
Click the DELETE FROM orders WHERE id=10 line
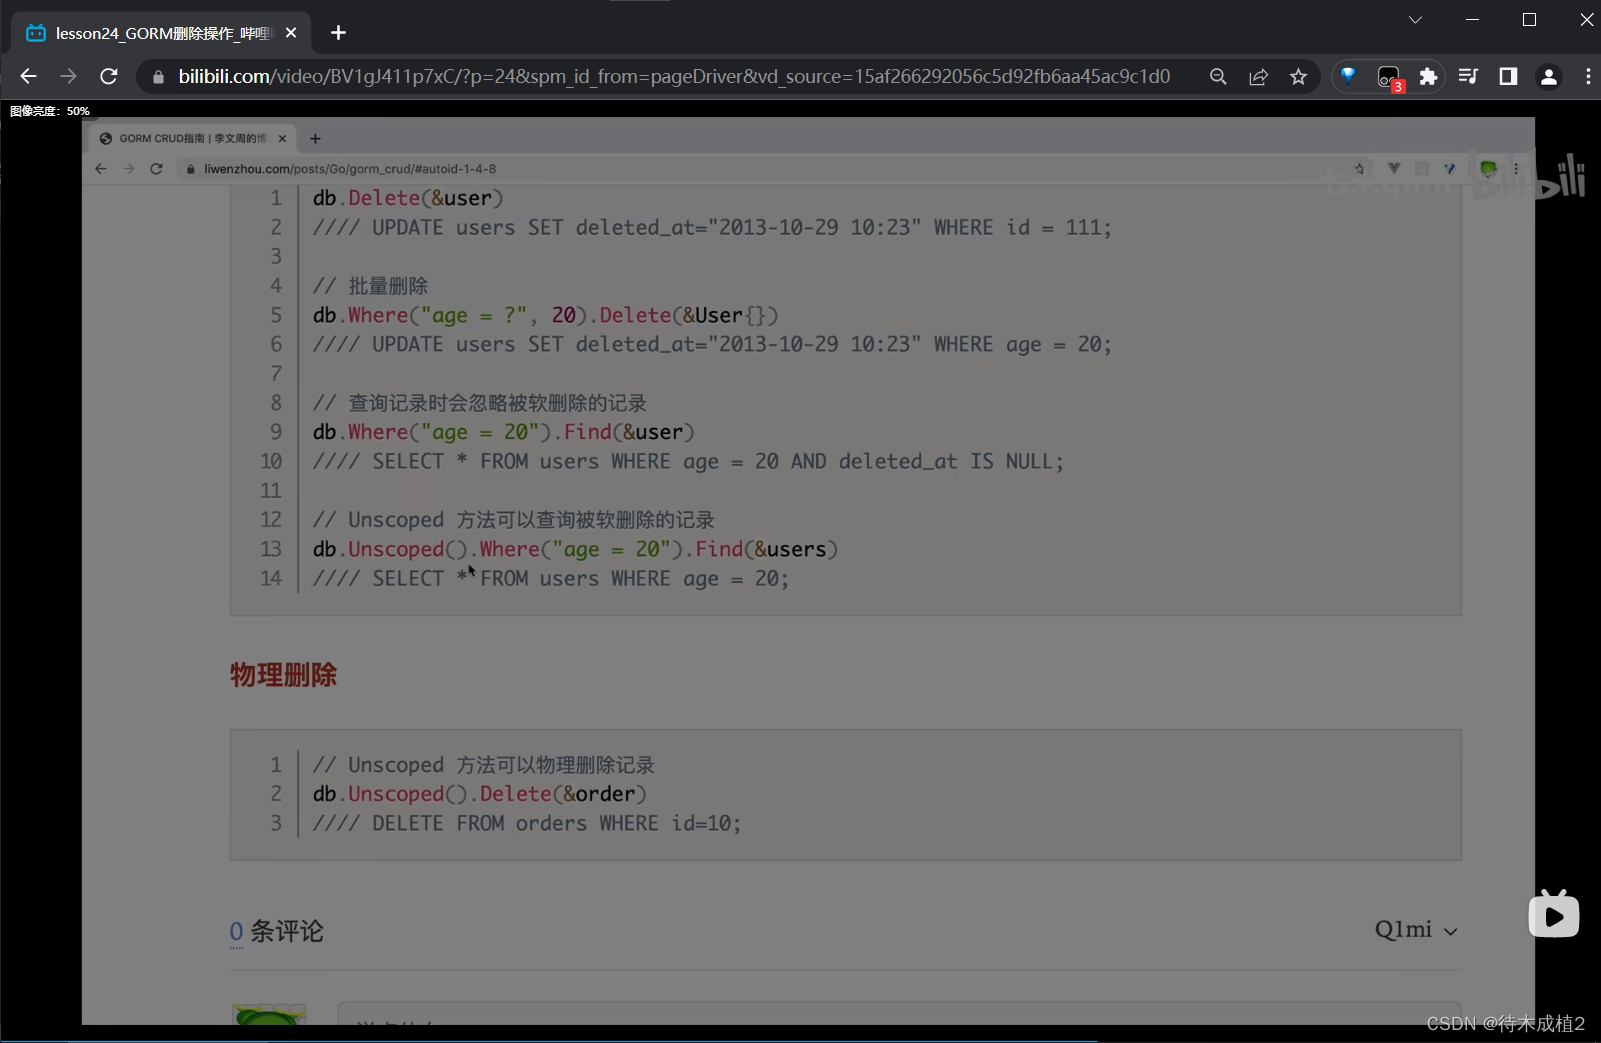[527, 823]
